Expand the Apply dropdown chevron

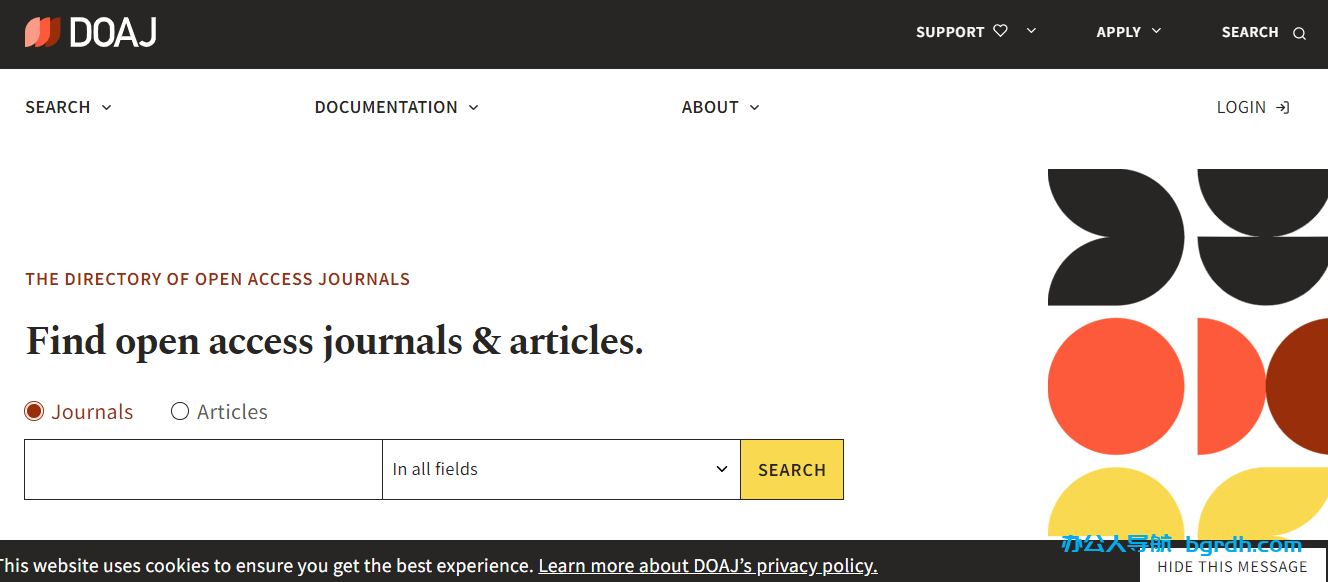click(x=1157, y=31)
